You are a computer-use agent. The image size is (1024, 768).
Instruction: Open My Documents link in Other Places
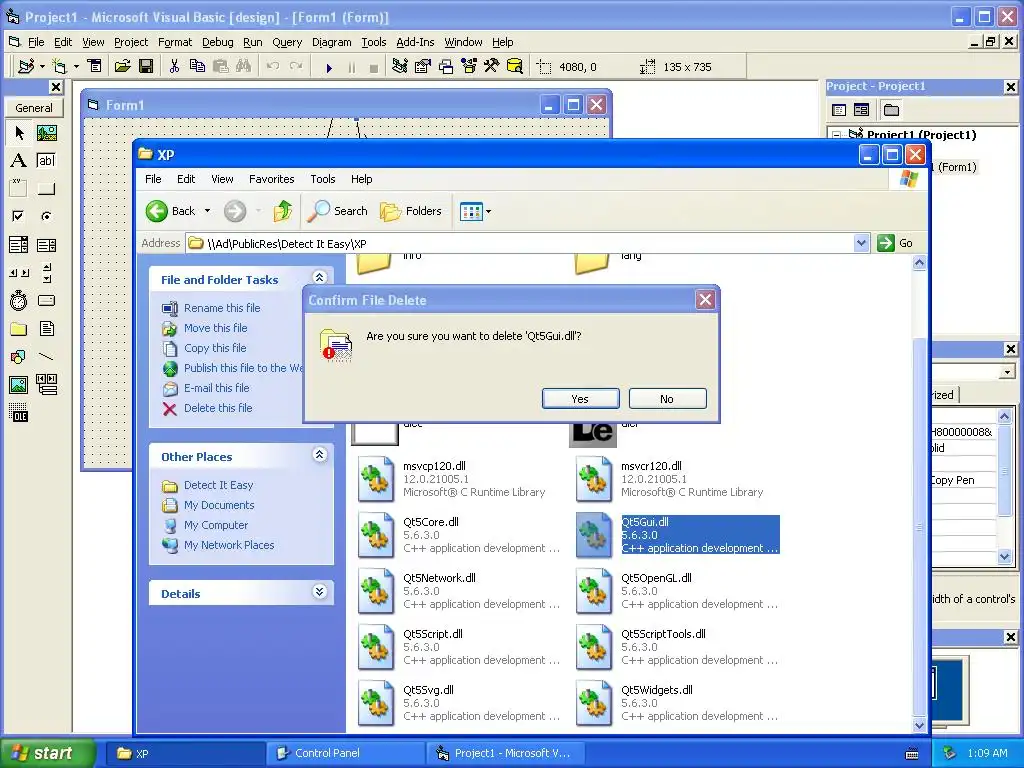pyautogui.click(x=219, y=505)
